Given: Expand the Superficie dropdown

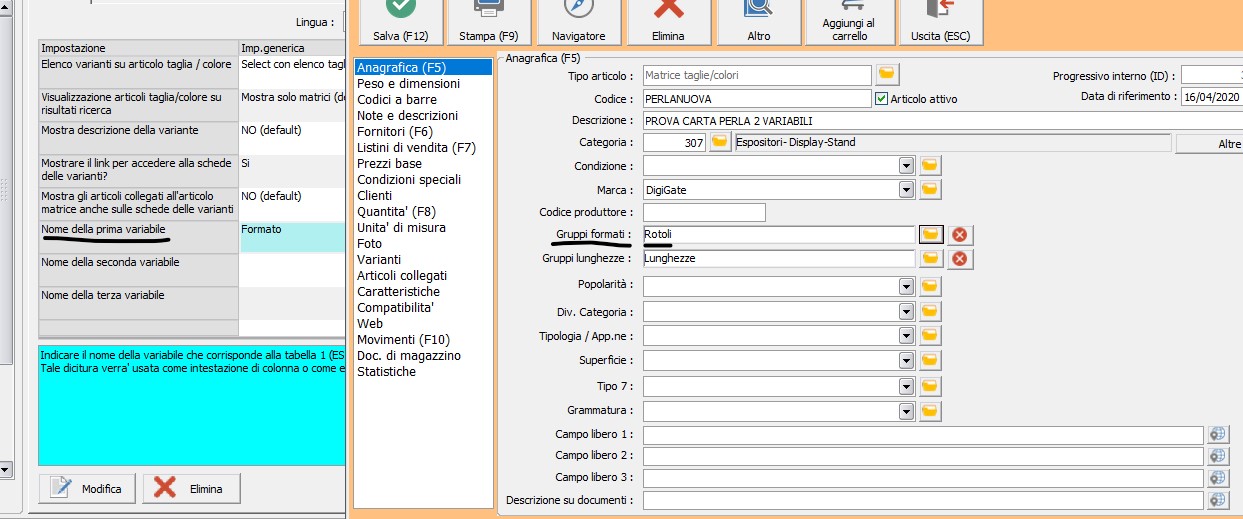Looking at the screenshot, I should pos(906,360).
